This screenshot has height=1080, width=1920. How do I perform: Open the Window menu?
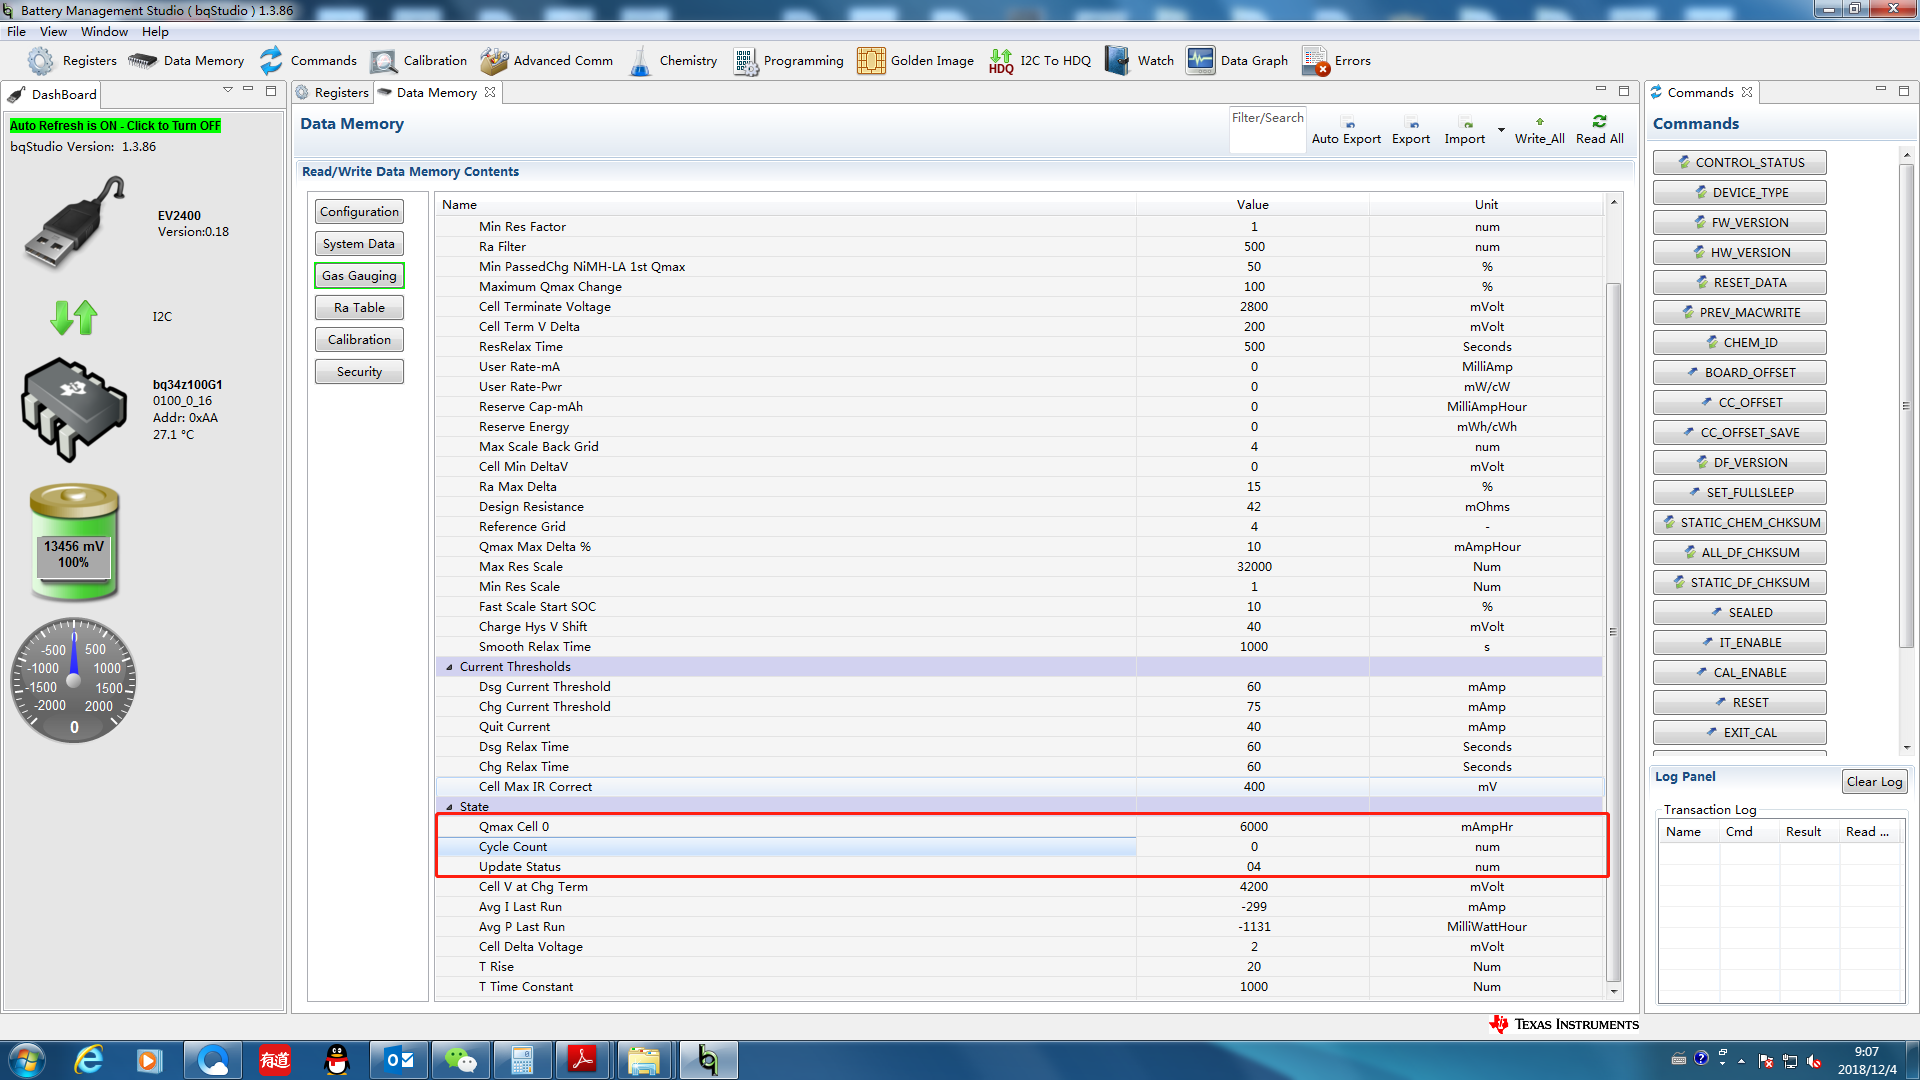tap(104, 32)
